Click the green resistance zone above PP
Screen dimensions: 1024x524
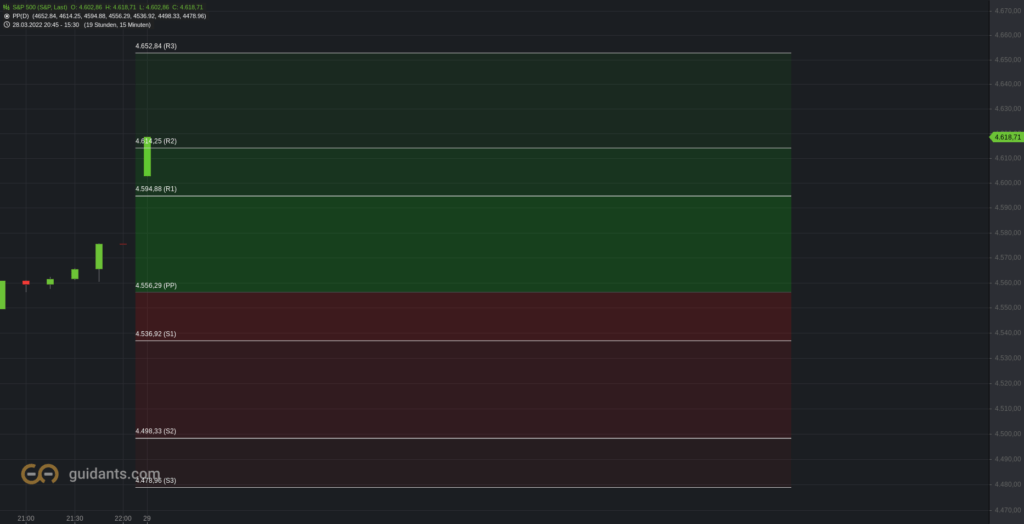pos(463,172)
